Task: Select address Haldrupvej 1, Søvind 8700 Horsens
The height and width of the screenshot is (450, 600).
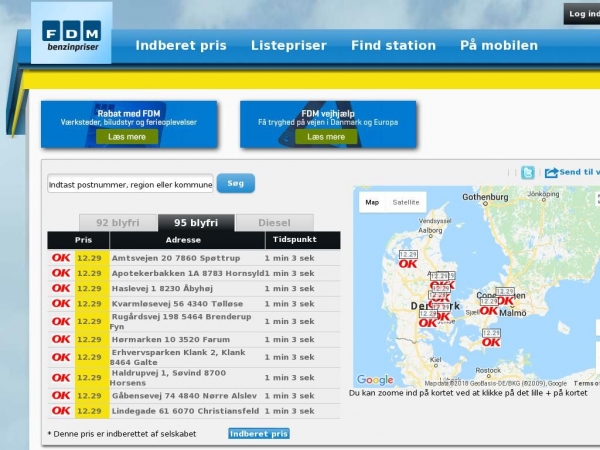Action: point(168,378)
